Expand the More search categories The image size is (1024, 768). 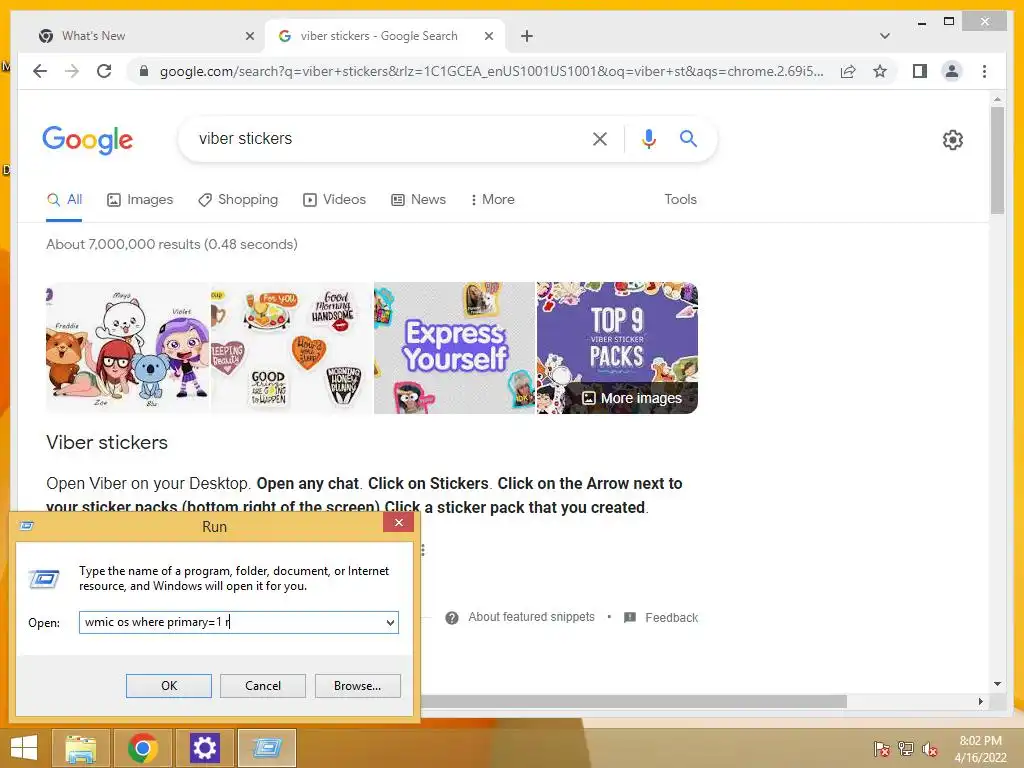[x=492, y=200]
